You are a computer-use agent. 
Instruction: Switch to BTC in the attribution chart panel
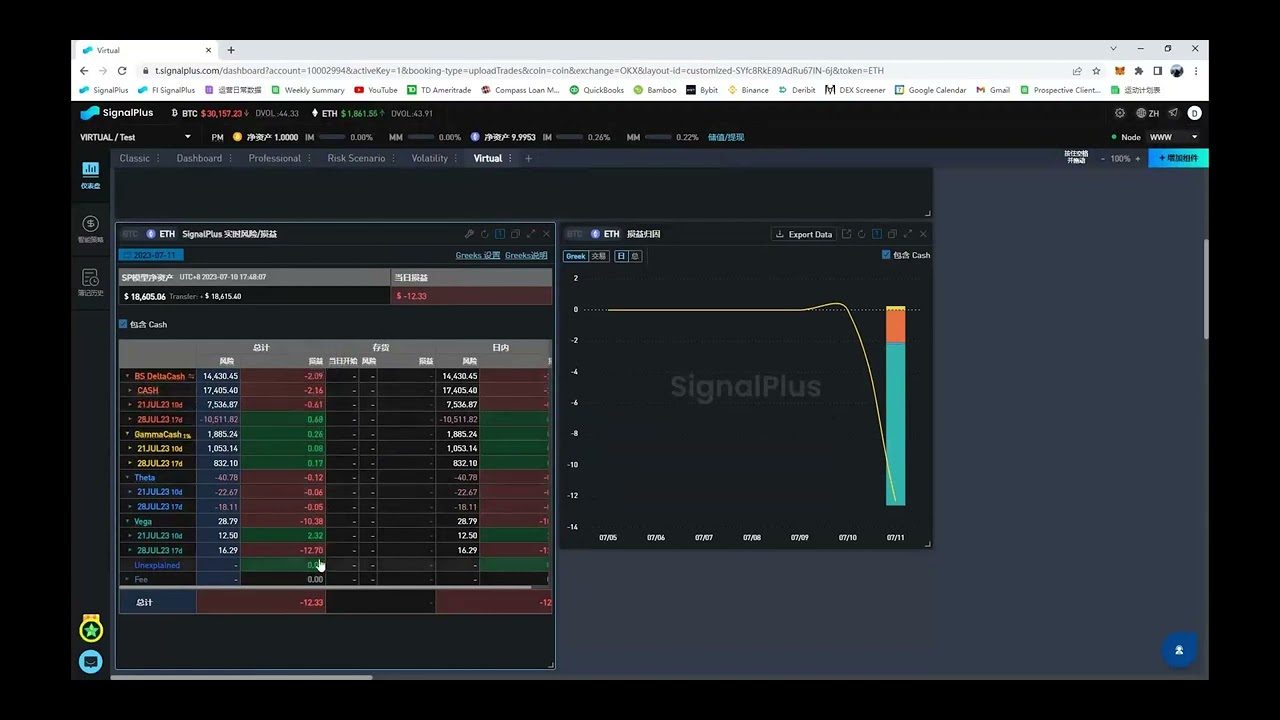574,234
